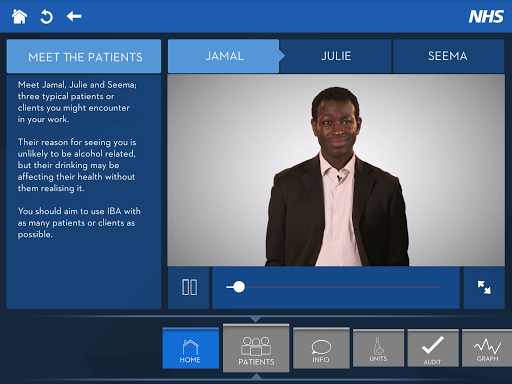Open the AUDIT checkmark section
This screenshot has width=512, height=384.
433,348
